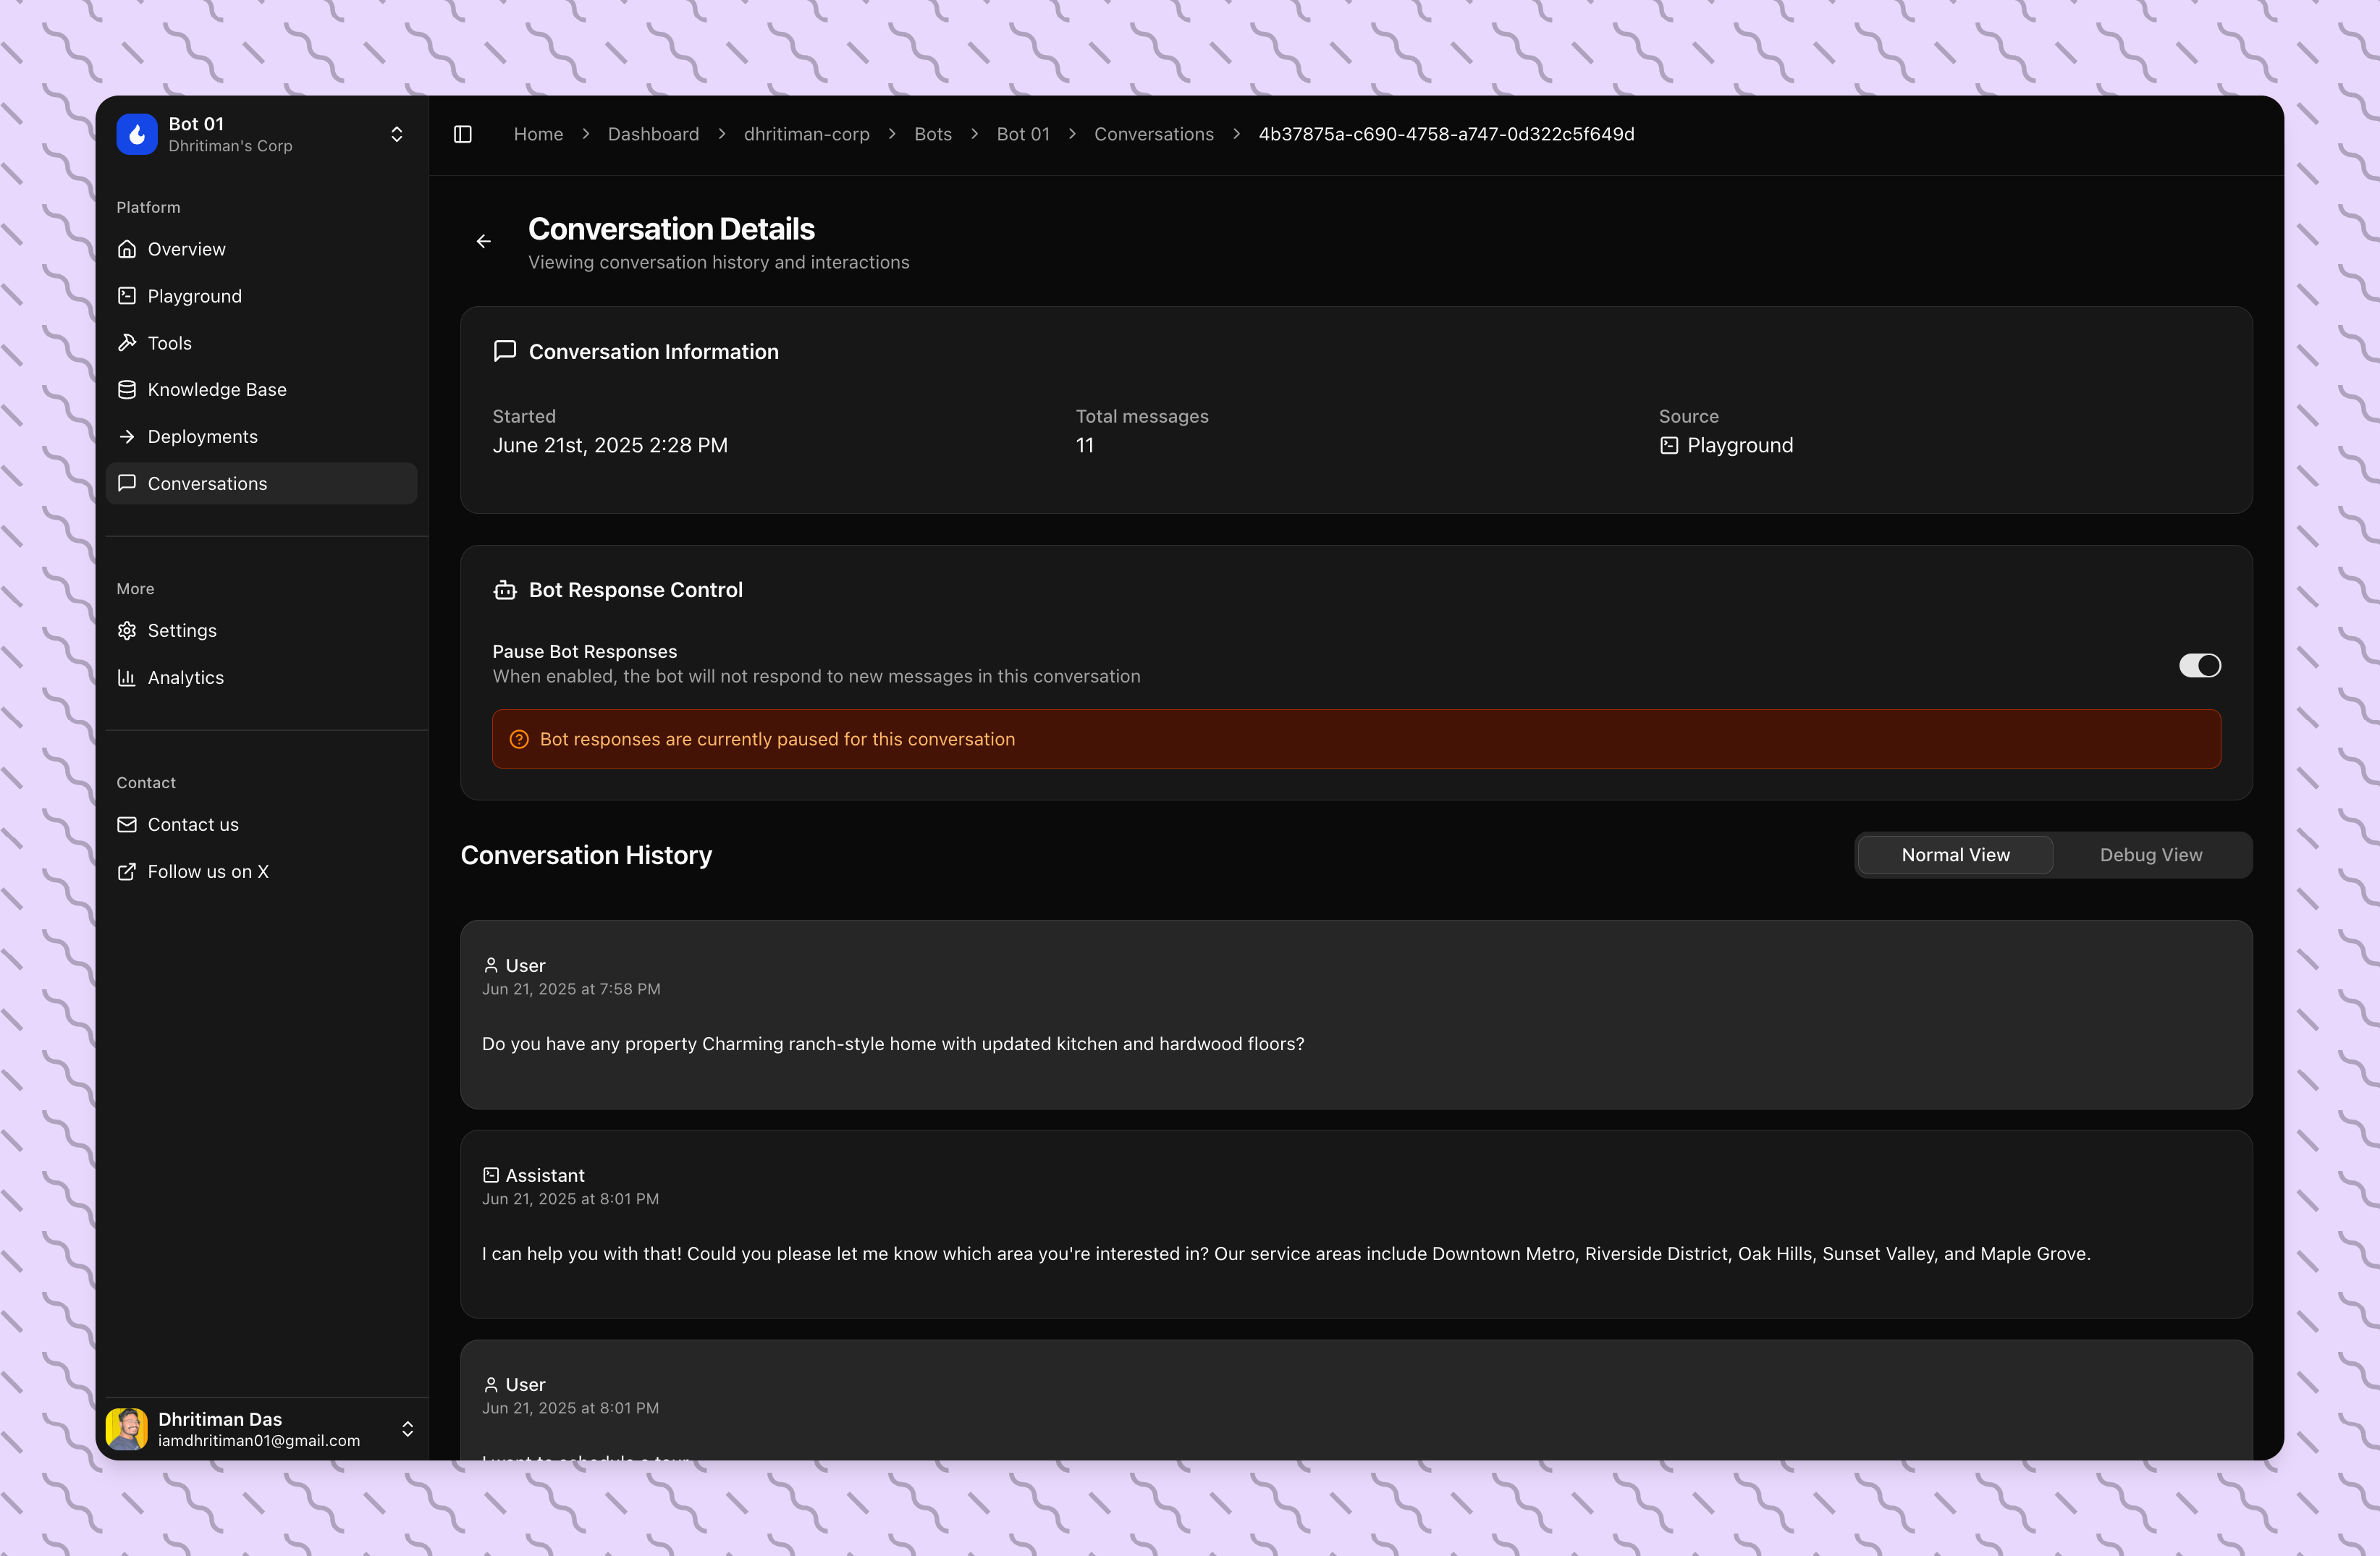Go to Home breadcrumb
2380x1556 pixels.
pyautogui.click(x=538, y=134)
